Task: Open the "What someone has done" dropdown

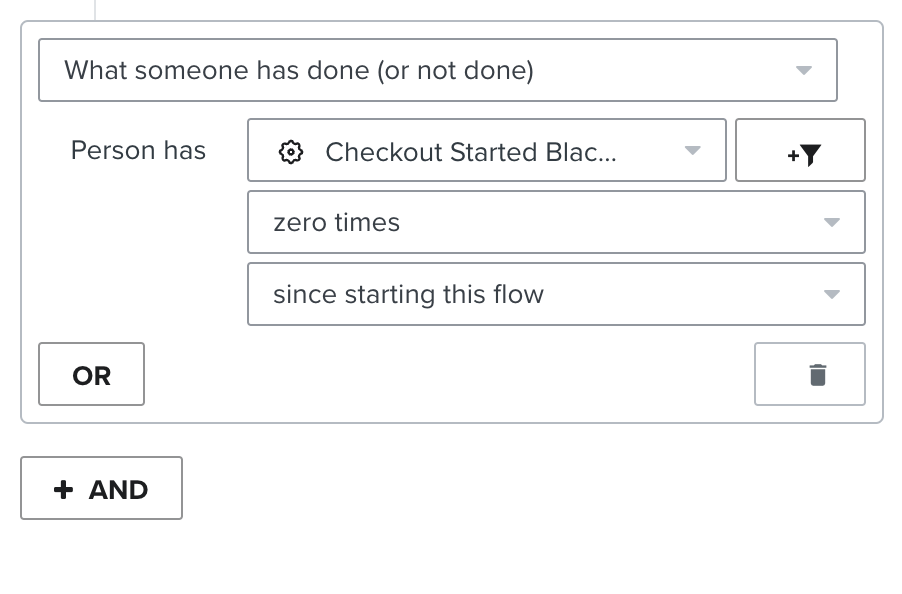Action: [437, 70]
